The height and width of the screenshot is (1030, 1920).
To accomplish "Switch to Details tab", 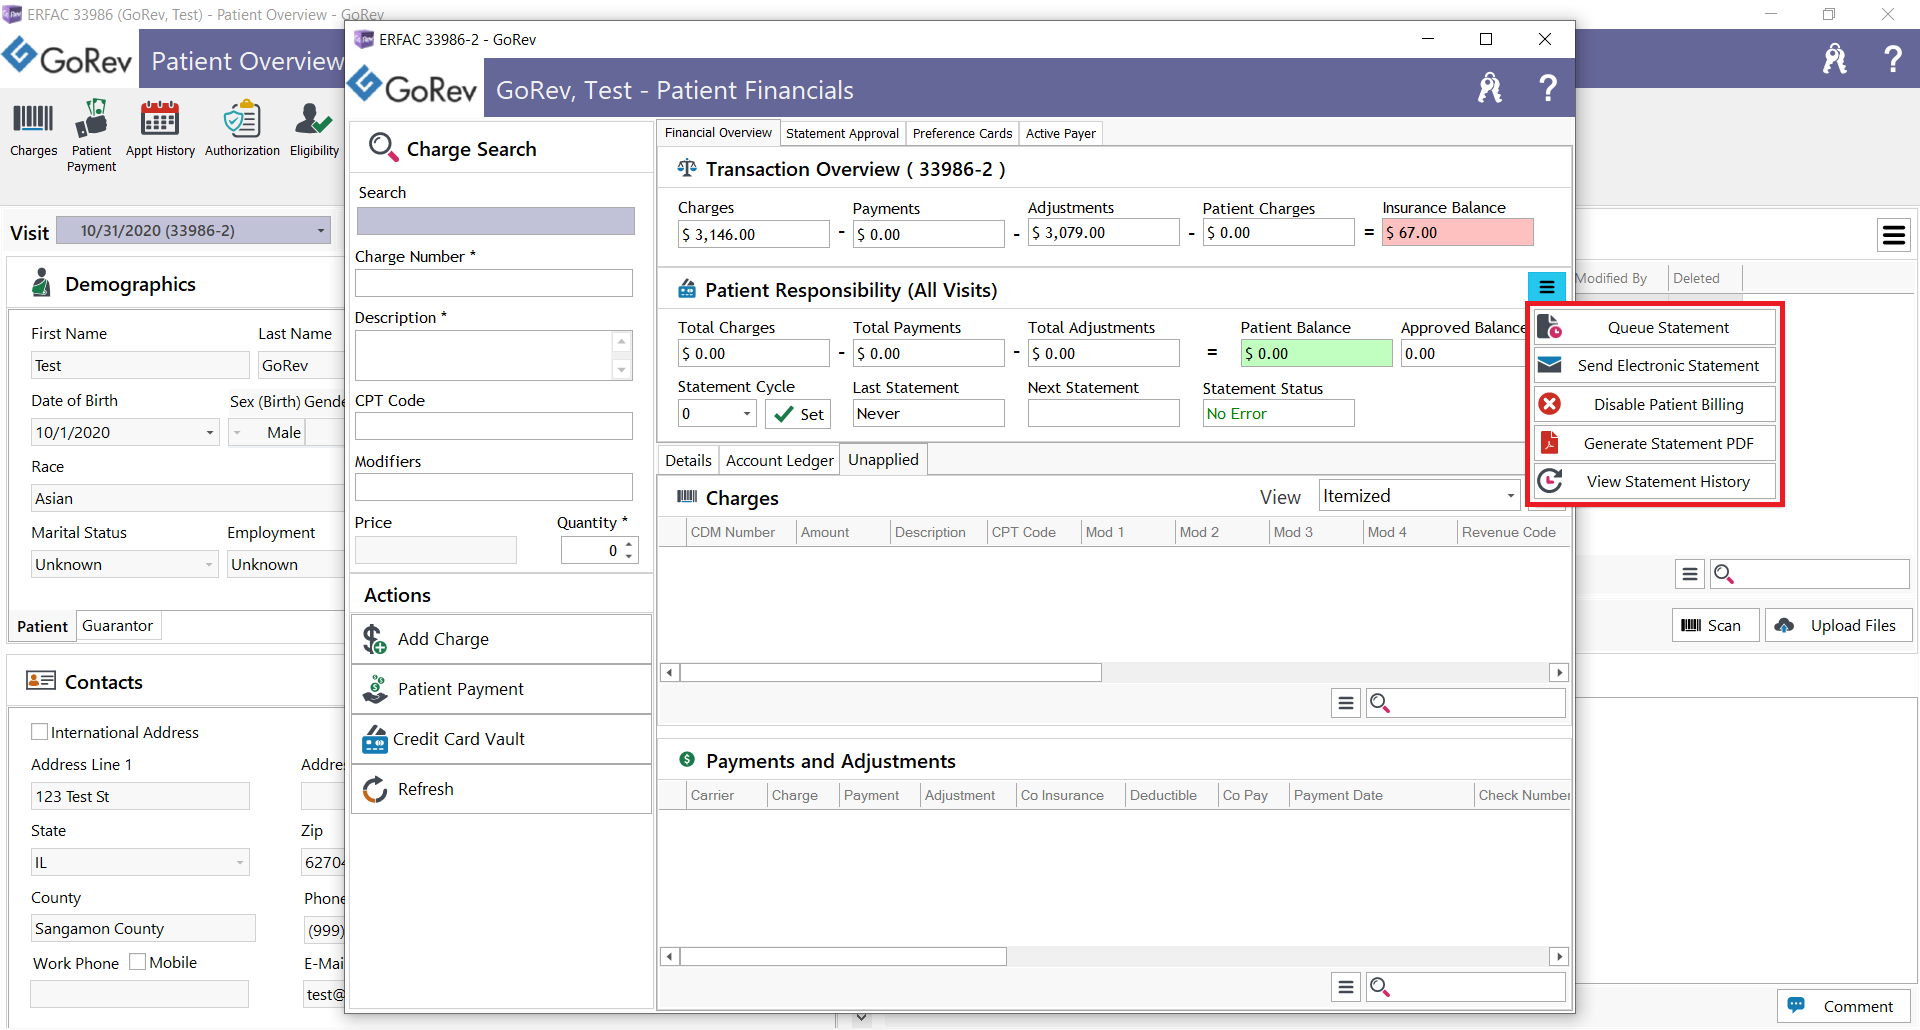I will pyautogui.click(x=688, y=460).
